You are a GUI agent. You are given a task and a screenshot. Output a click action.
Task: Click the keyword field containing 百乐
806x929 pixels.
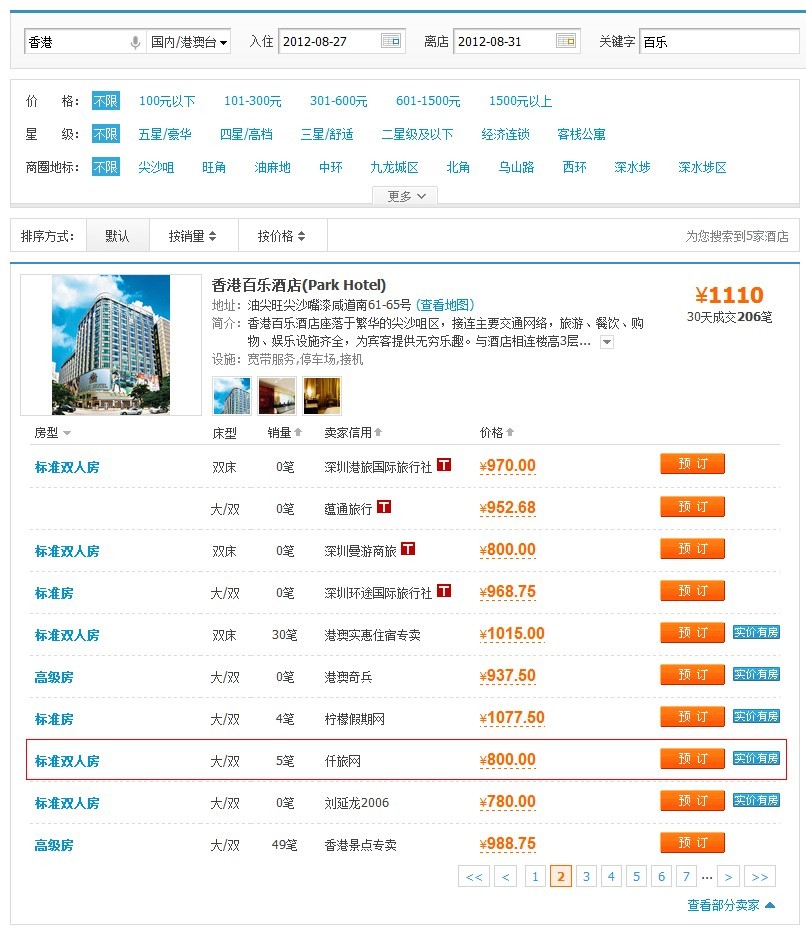pyautogui.click(x=719, y=42)
